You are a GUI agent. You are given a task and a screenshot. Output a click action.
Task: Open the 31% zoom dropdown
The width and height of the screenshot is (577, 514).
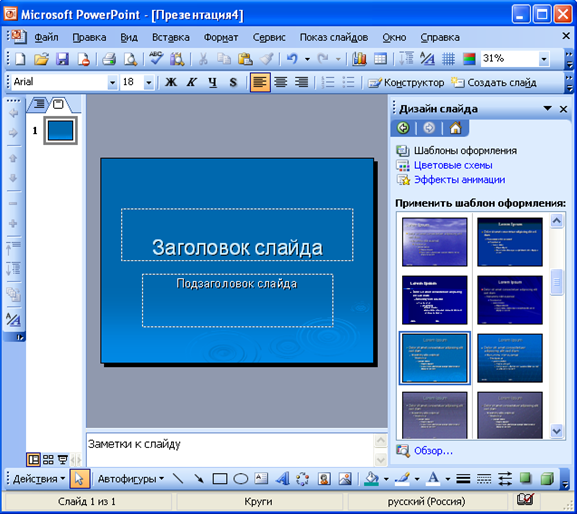[544, 59]
